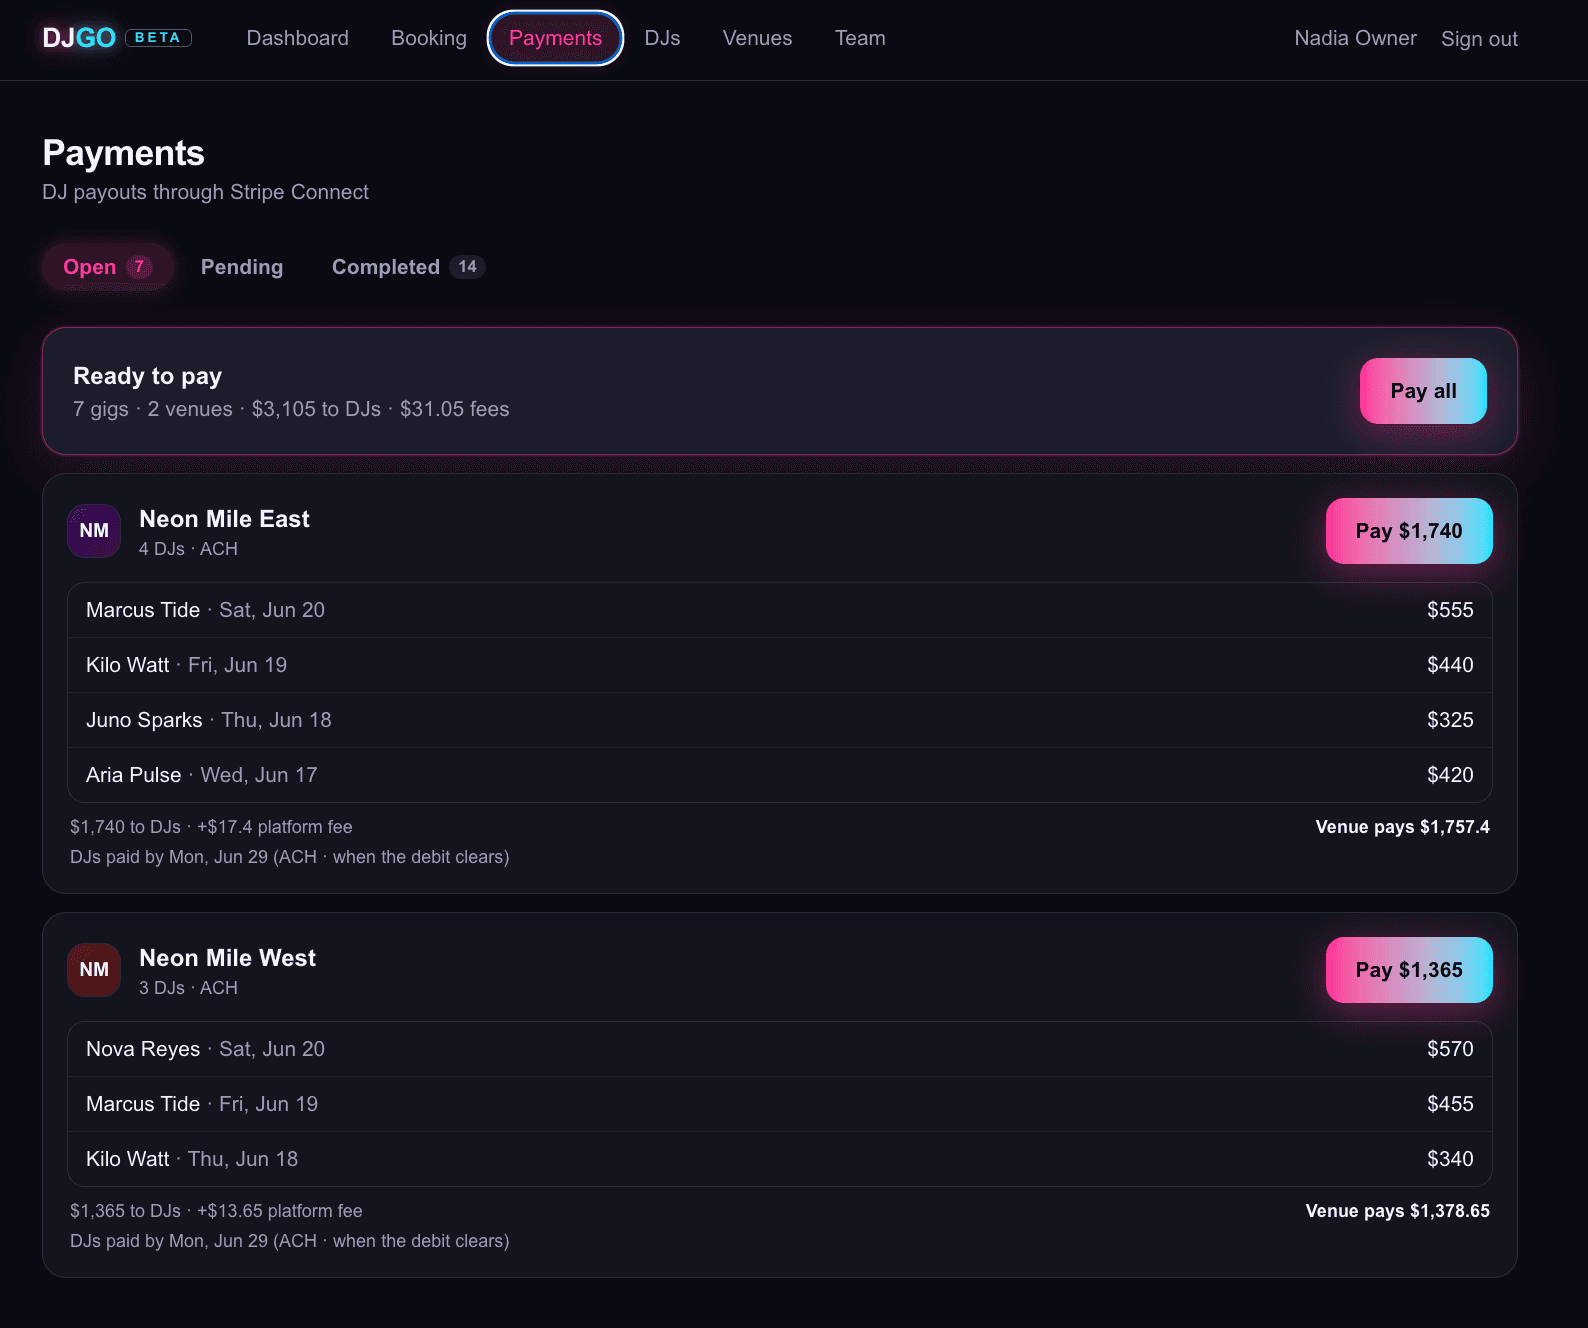1588x1328 pixels.
Task: Click "Venue pays $1,378.65" total
Action: point(1397,1211)
